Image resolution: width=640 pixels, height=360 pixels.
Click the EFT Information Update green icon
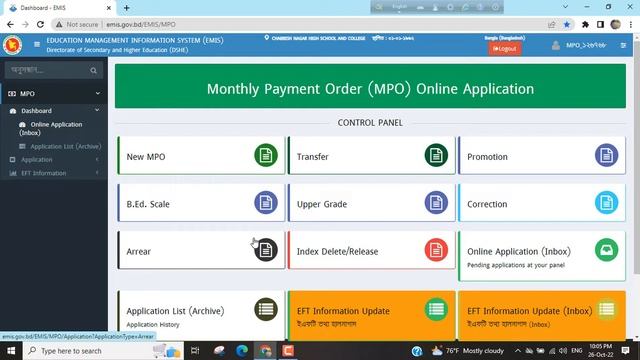(436, 309)
